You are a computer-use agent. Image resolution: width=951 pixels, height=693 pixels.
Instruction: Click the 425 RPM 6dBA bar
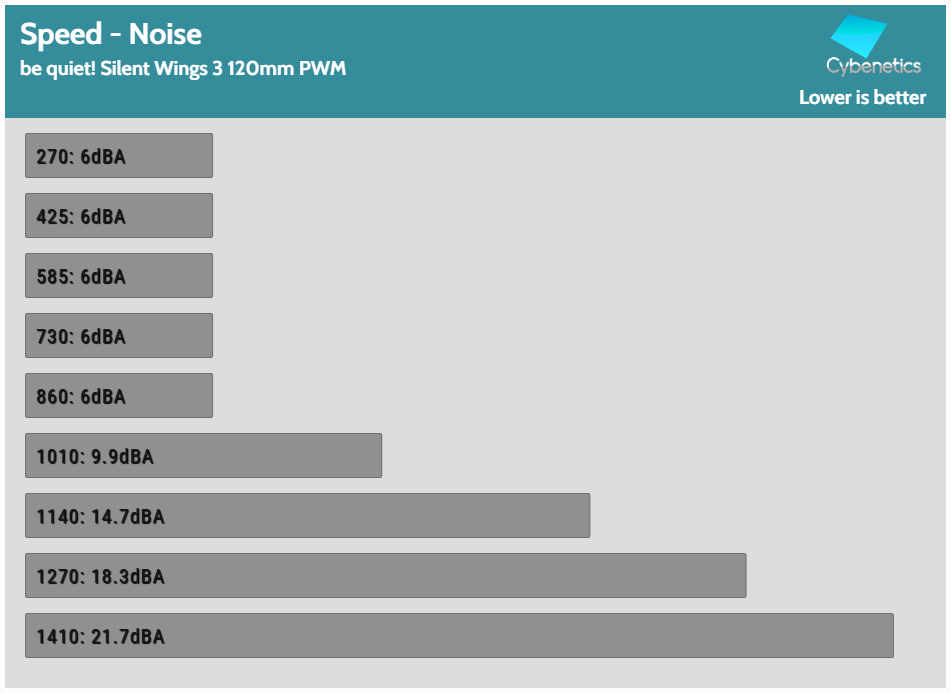click(119, 216)
